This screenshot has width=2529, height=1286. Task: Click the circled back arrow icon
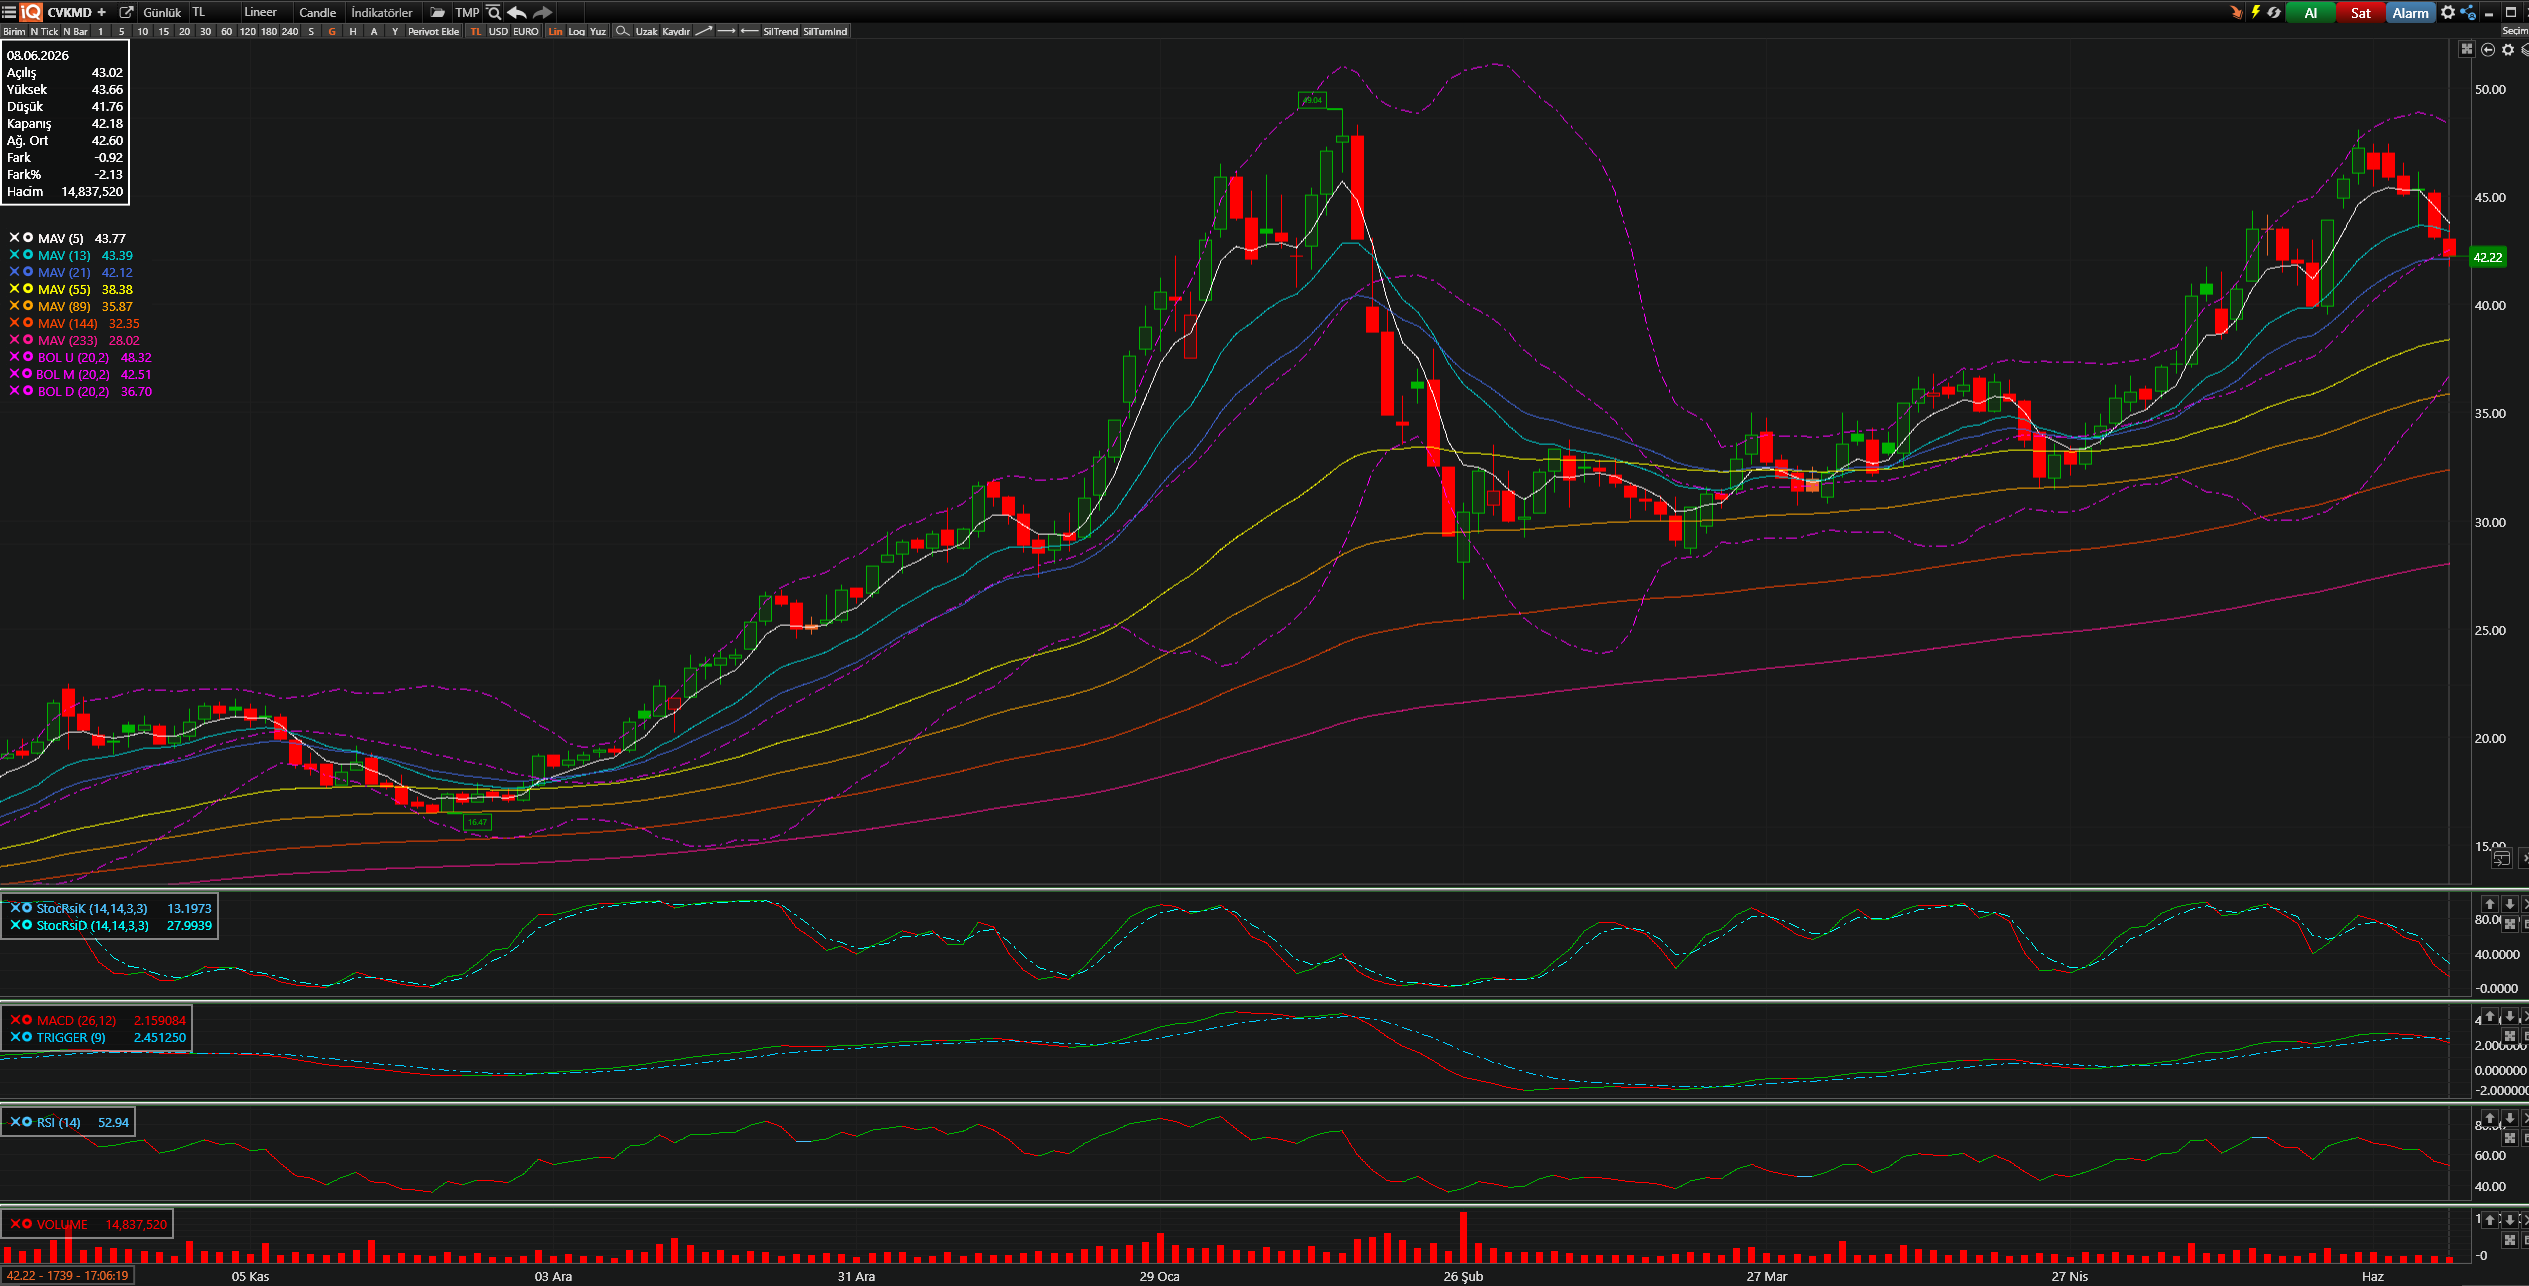2488,49
